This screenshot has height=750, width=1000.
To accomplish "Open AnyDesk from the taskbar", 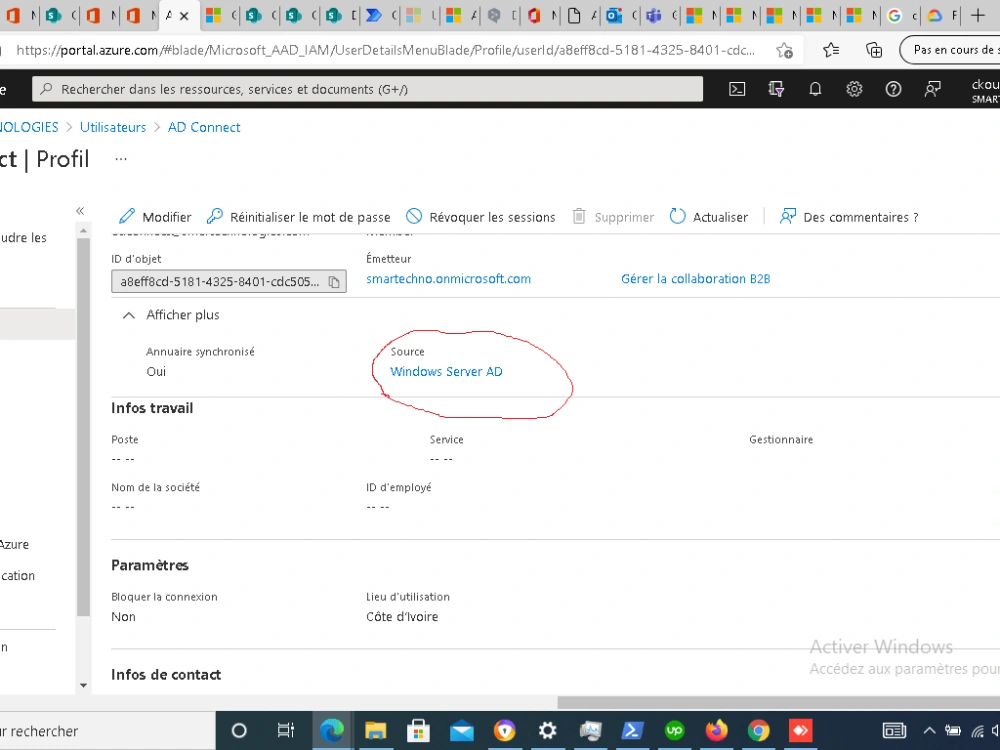I will click(x=800, y=731).
